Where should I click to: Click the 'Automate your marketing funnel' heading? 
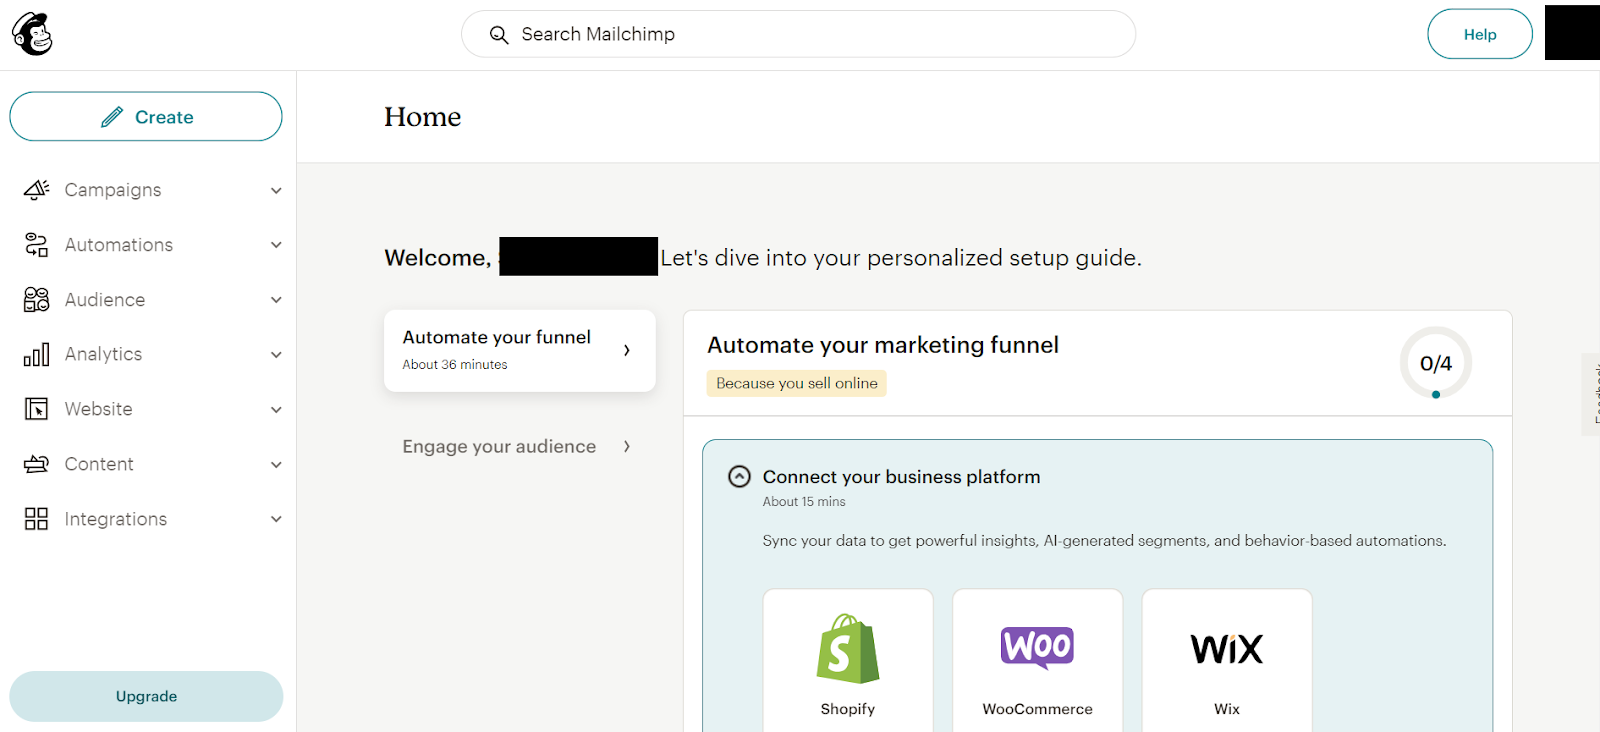(883, 345)
